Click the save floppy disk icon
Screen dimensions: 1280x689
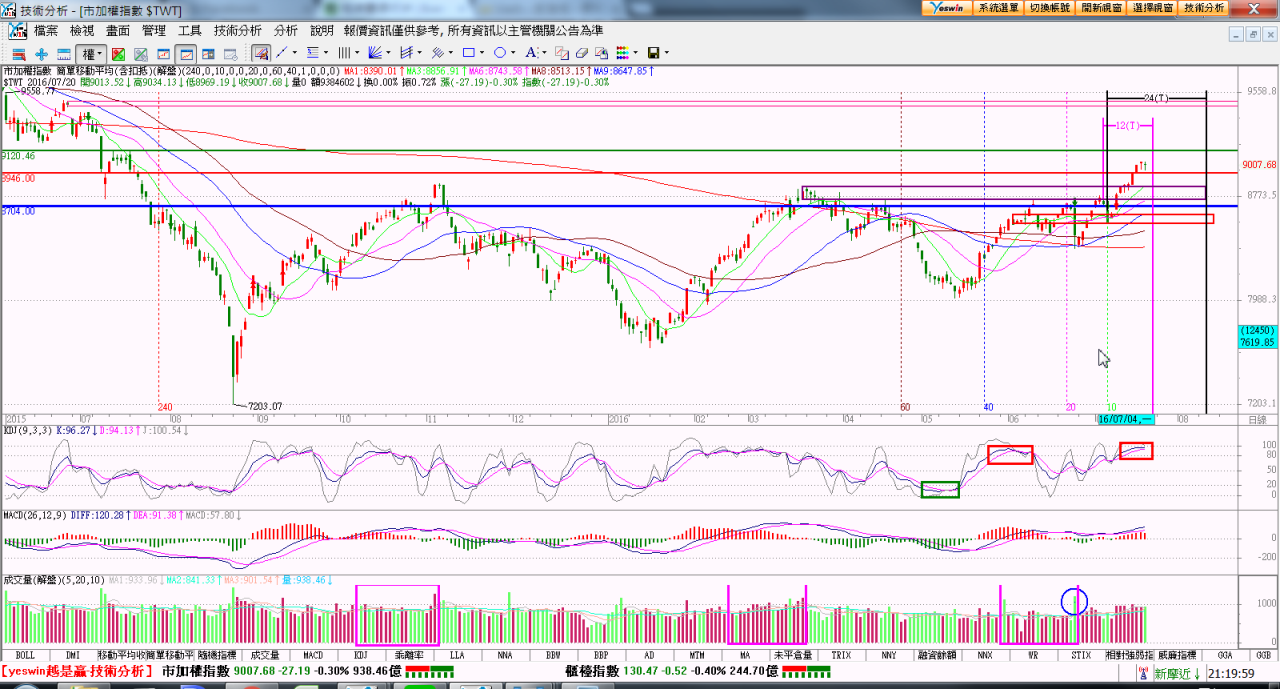pos(653,53)
